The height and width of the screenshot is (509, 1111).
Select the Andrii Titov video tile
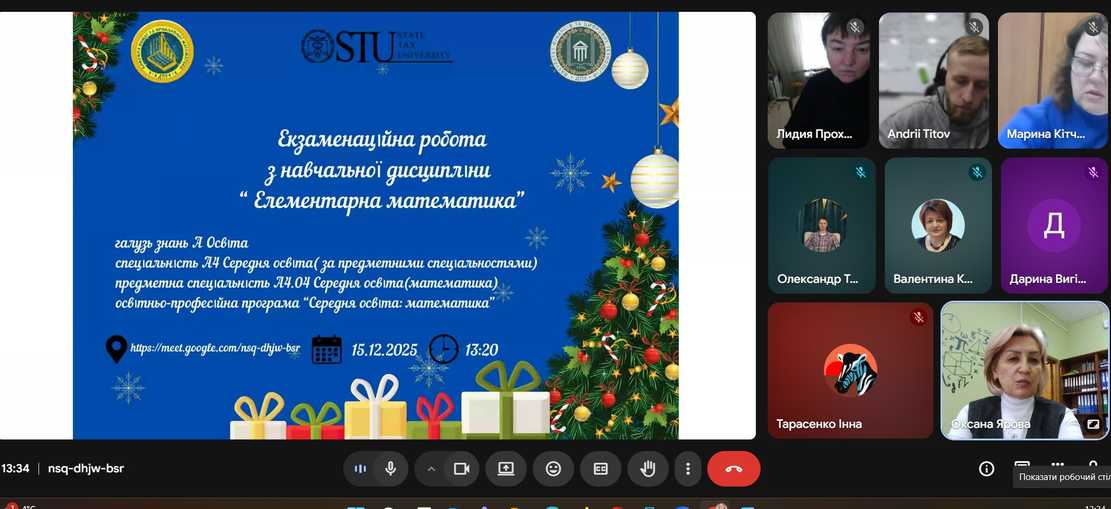pyautogui.click(x=933, y=80)
